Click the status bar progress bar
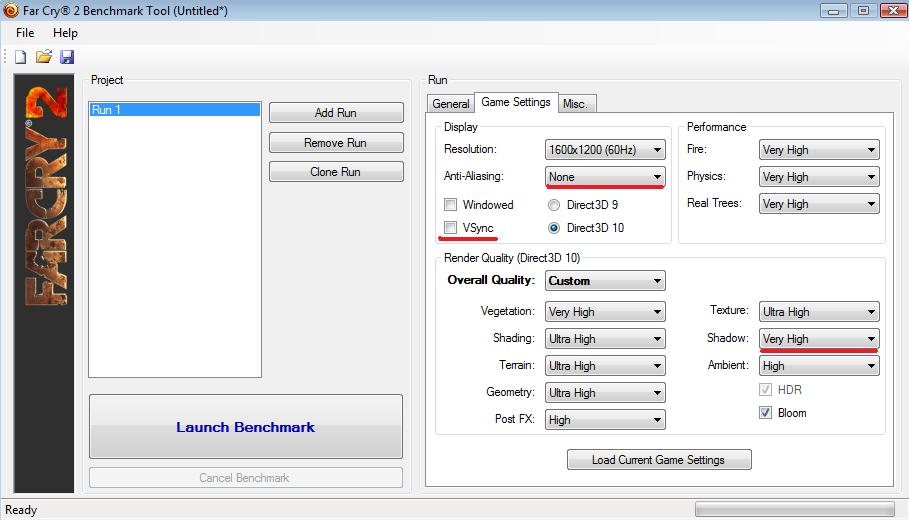Viewport: 909px width, 520px height. [795, 510]
